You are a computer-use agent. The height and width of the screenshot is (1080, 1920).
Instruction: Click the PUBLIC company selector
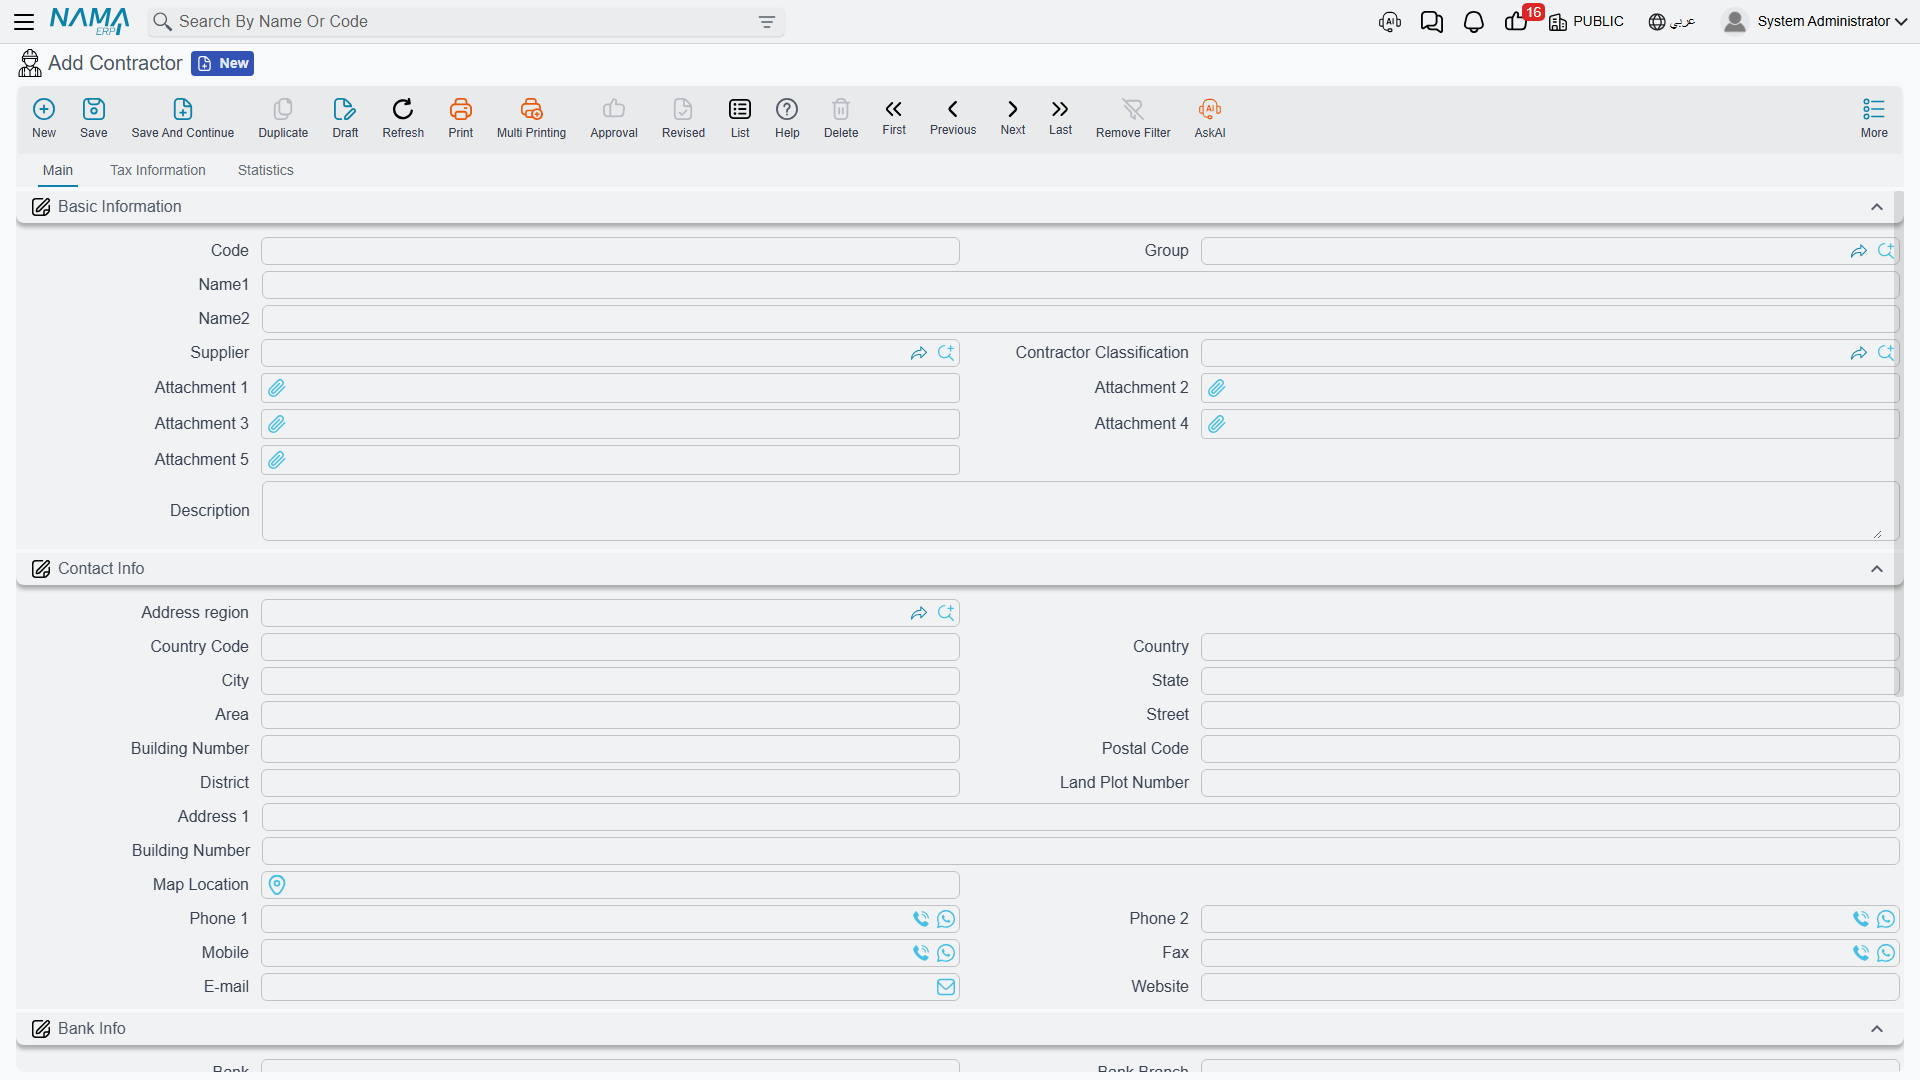(x=1586, y=22)
